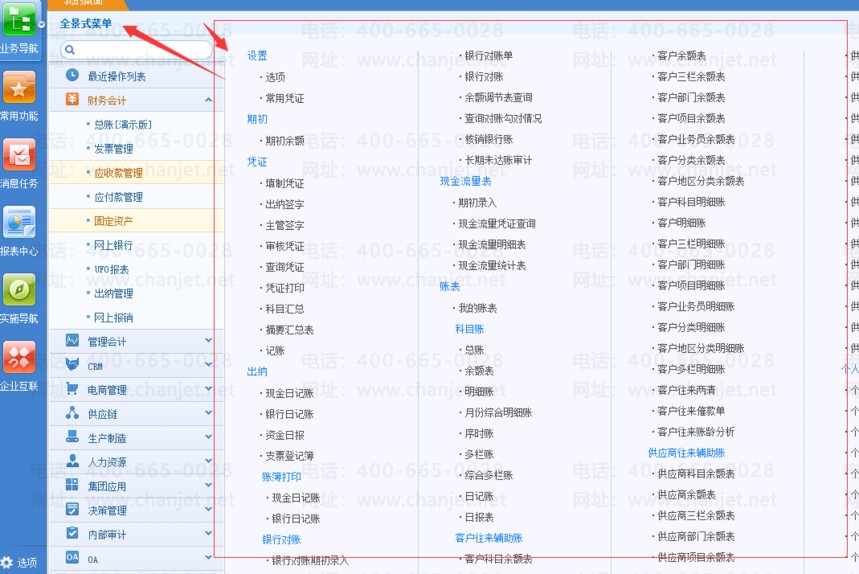
Task: Open the 填制凭证 link
Action: pyautogui.click(x=284, y=184)
